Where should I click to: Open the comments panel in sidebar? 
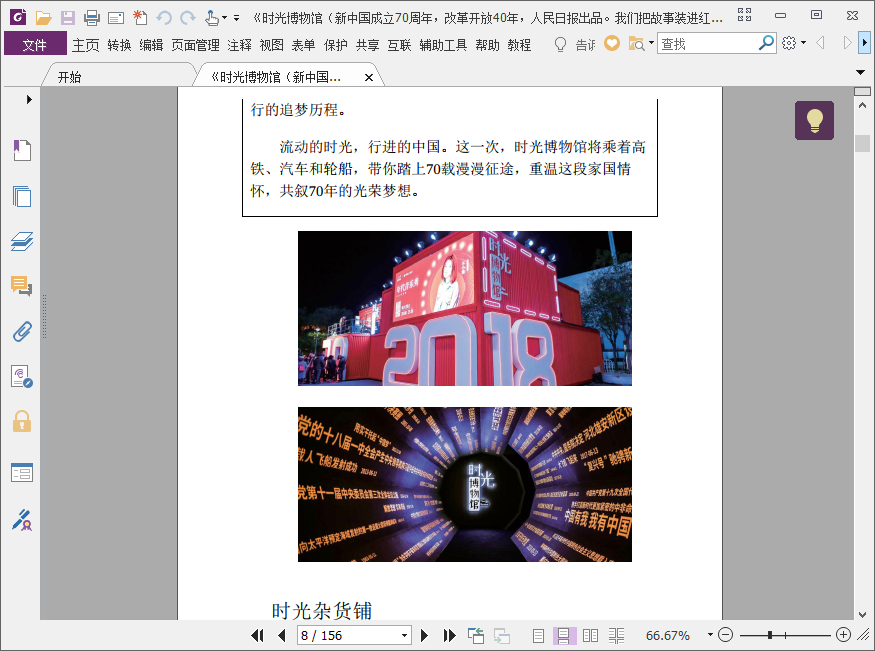click(x=22, y=286)
